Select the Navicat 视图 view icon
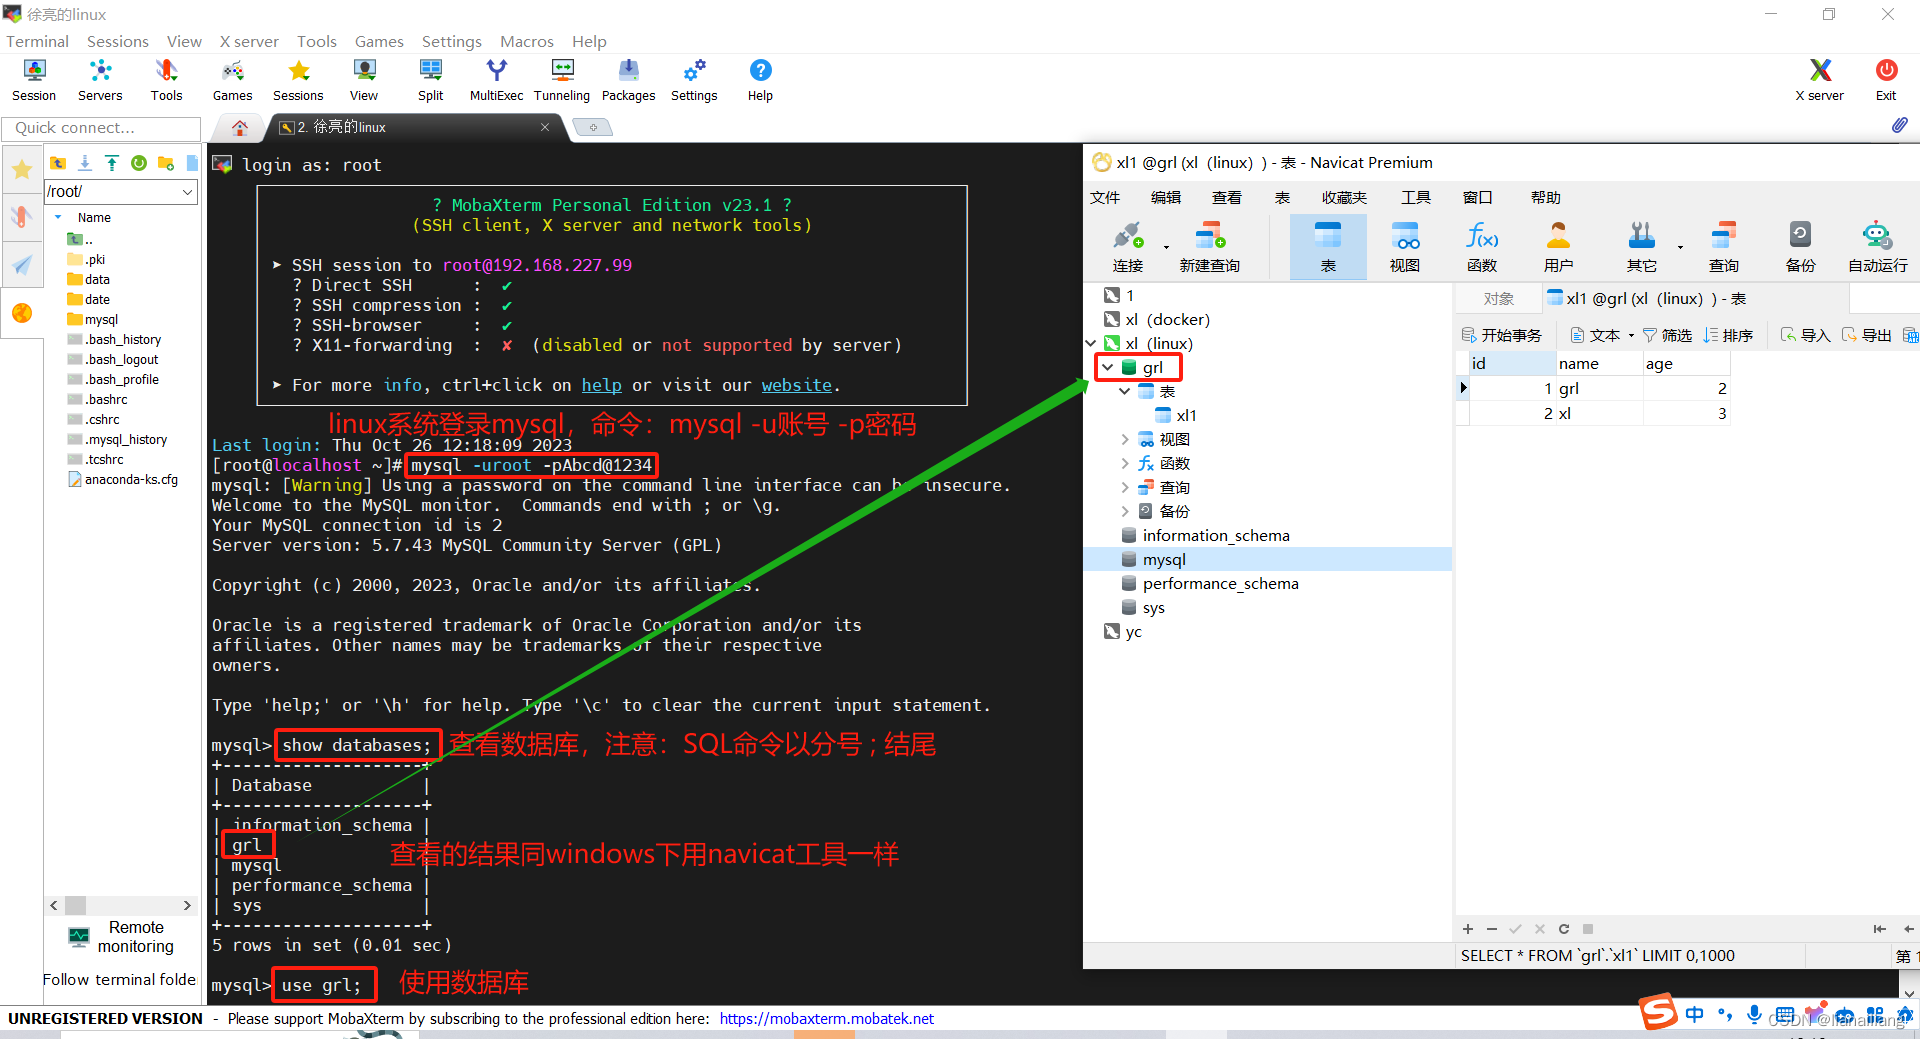 click(1405, 247)
